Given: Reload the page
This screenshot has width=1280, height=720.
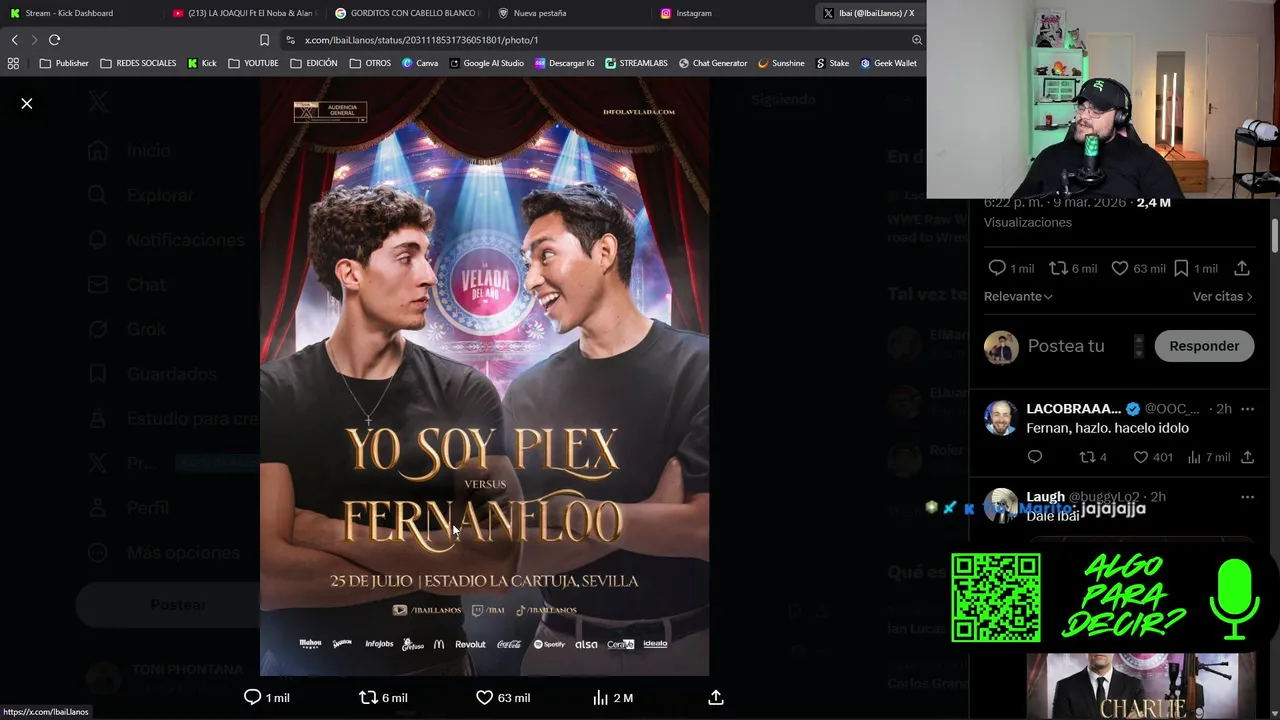Looking at the screenshot, I should click(x=54, y=40).
